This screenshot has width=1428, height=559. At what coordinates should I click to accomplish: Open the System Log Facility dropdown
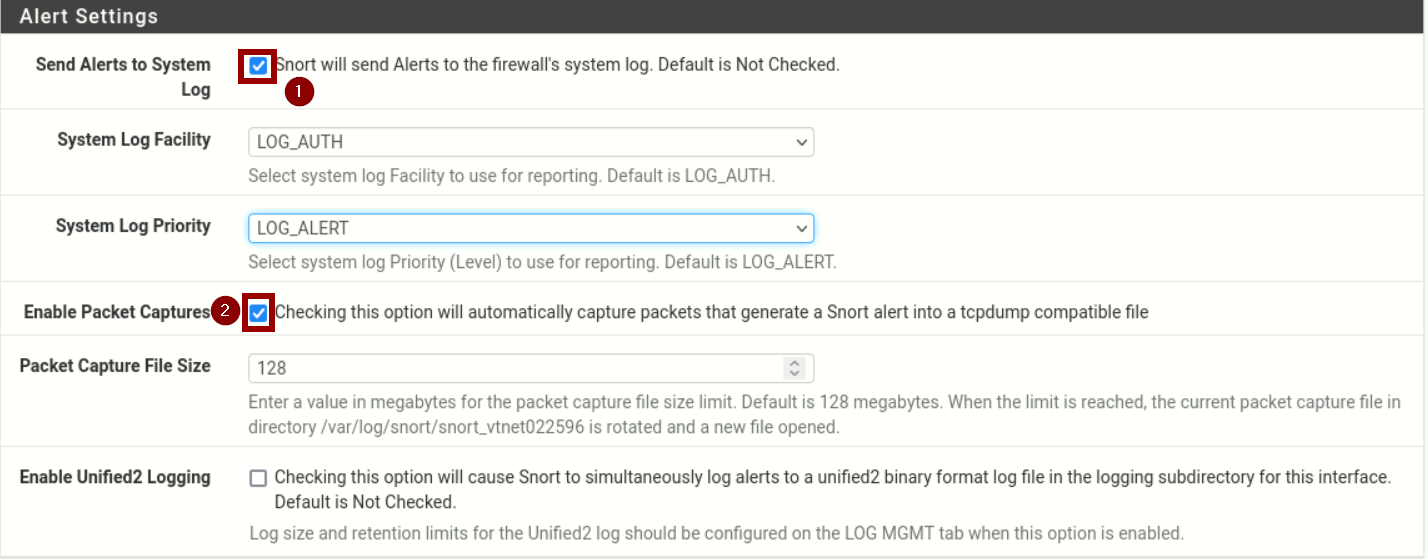coord(530,142)
